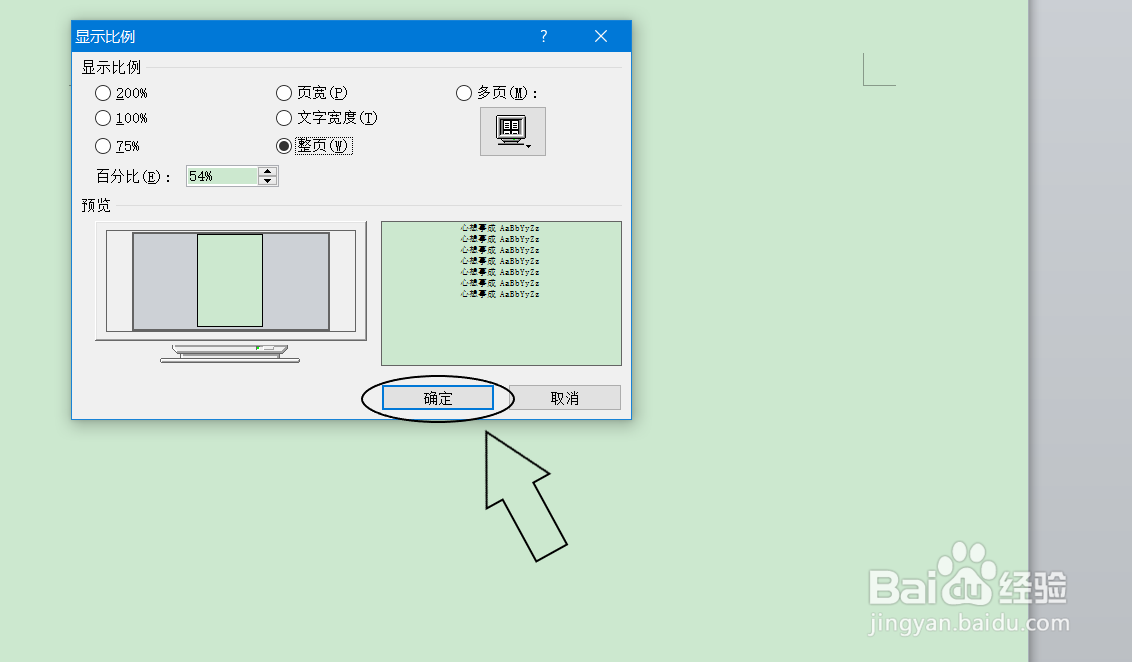Enable the 多页 (Many Pages) option

pyautogui.click(x=464, y=92)
